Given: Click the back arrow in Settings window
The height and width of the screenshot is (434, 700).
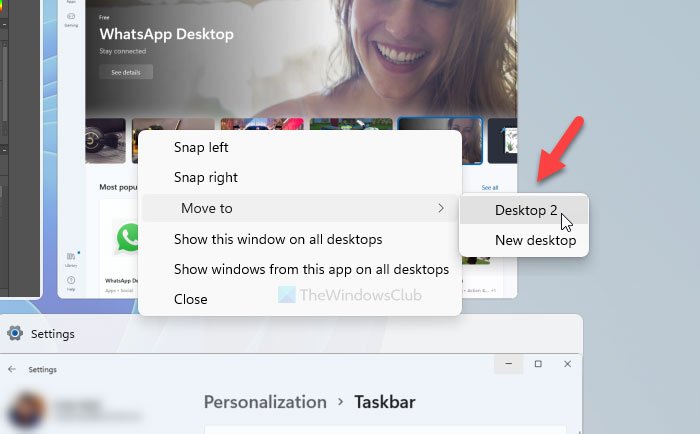Looking at the screenshot, I should coord(12,369).
